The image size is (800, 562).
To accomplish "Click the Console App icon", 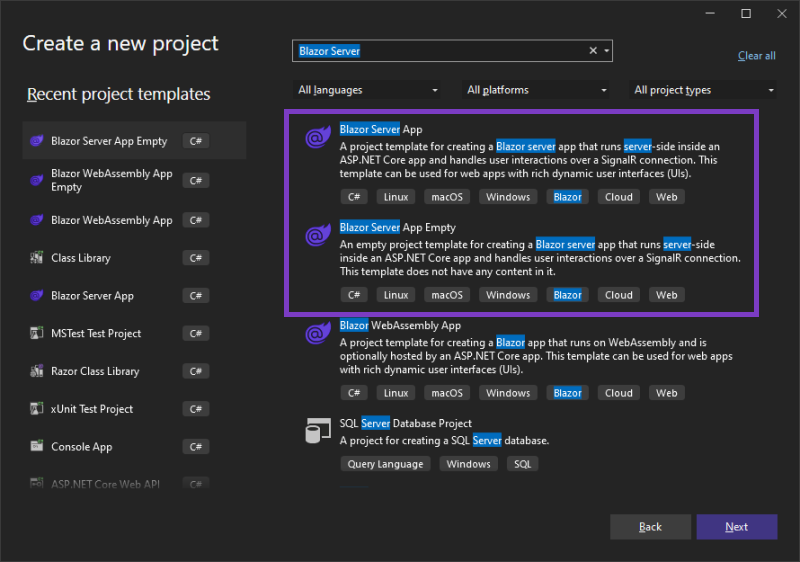I will pyautogui.click(x=37, y=446).
